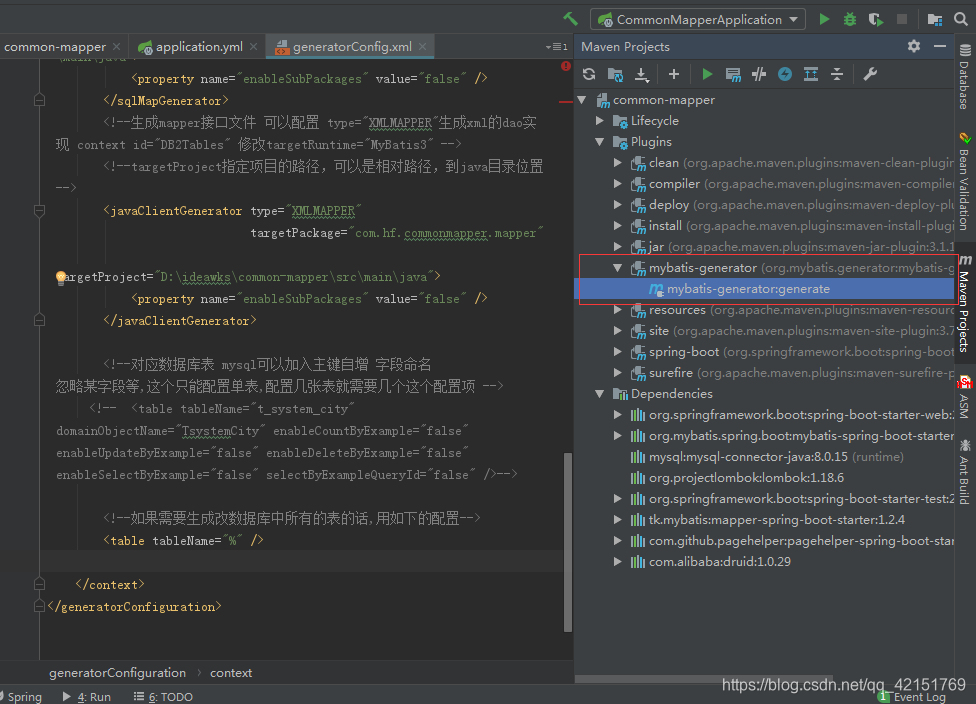Open the Spring tool window
Viewport: 976px width, 704px height.
click(x=22, y=697)
